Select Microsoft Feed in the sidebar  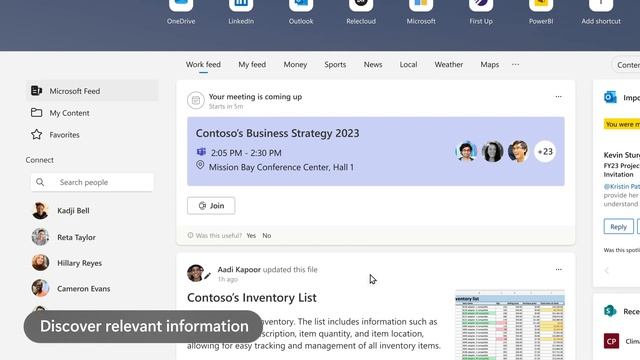click(x=92, y=91)
